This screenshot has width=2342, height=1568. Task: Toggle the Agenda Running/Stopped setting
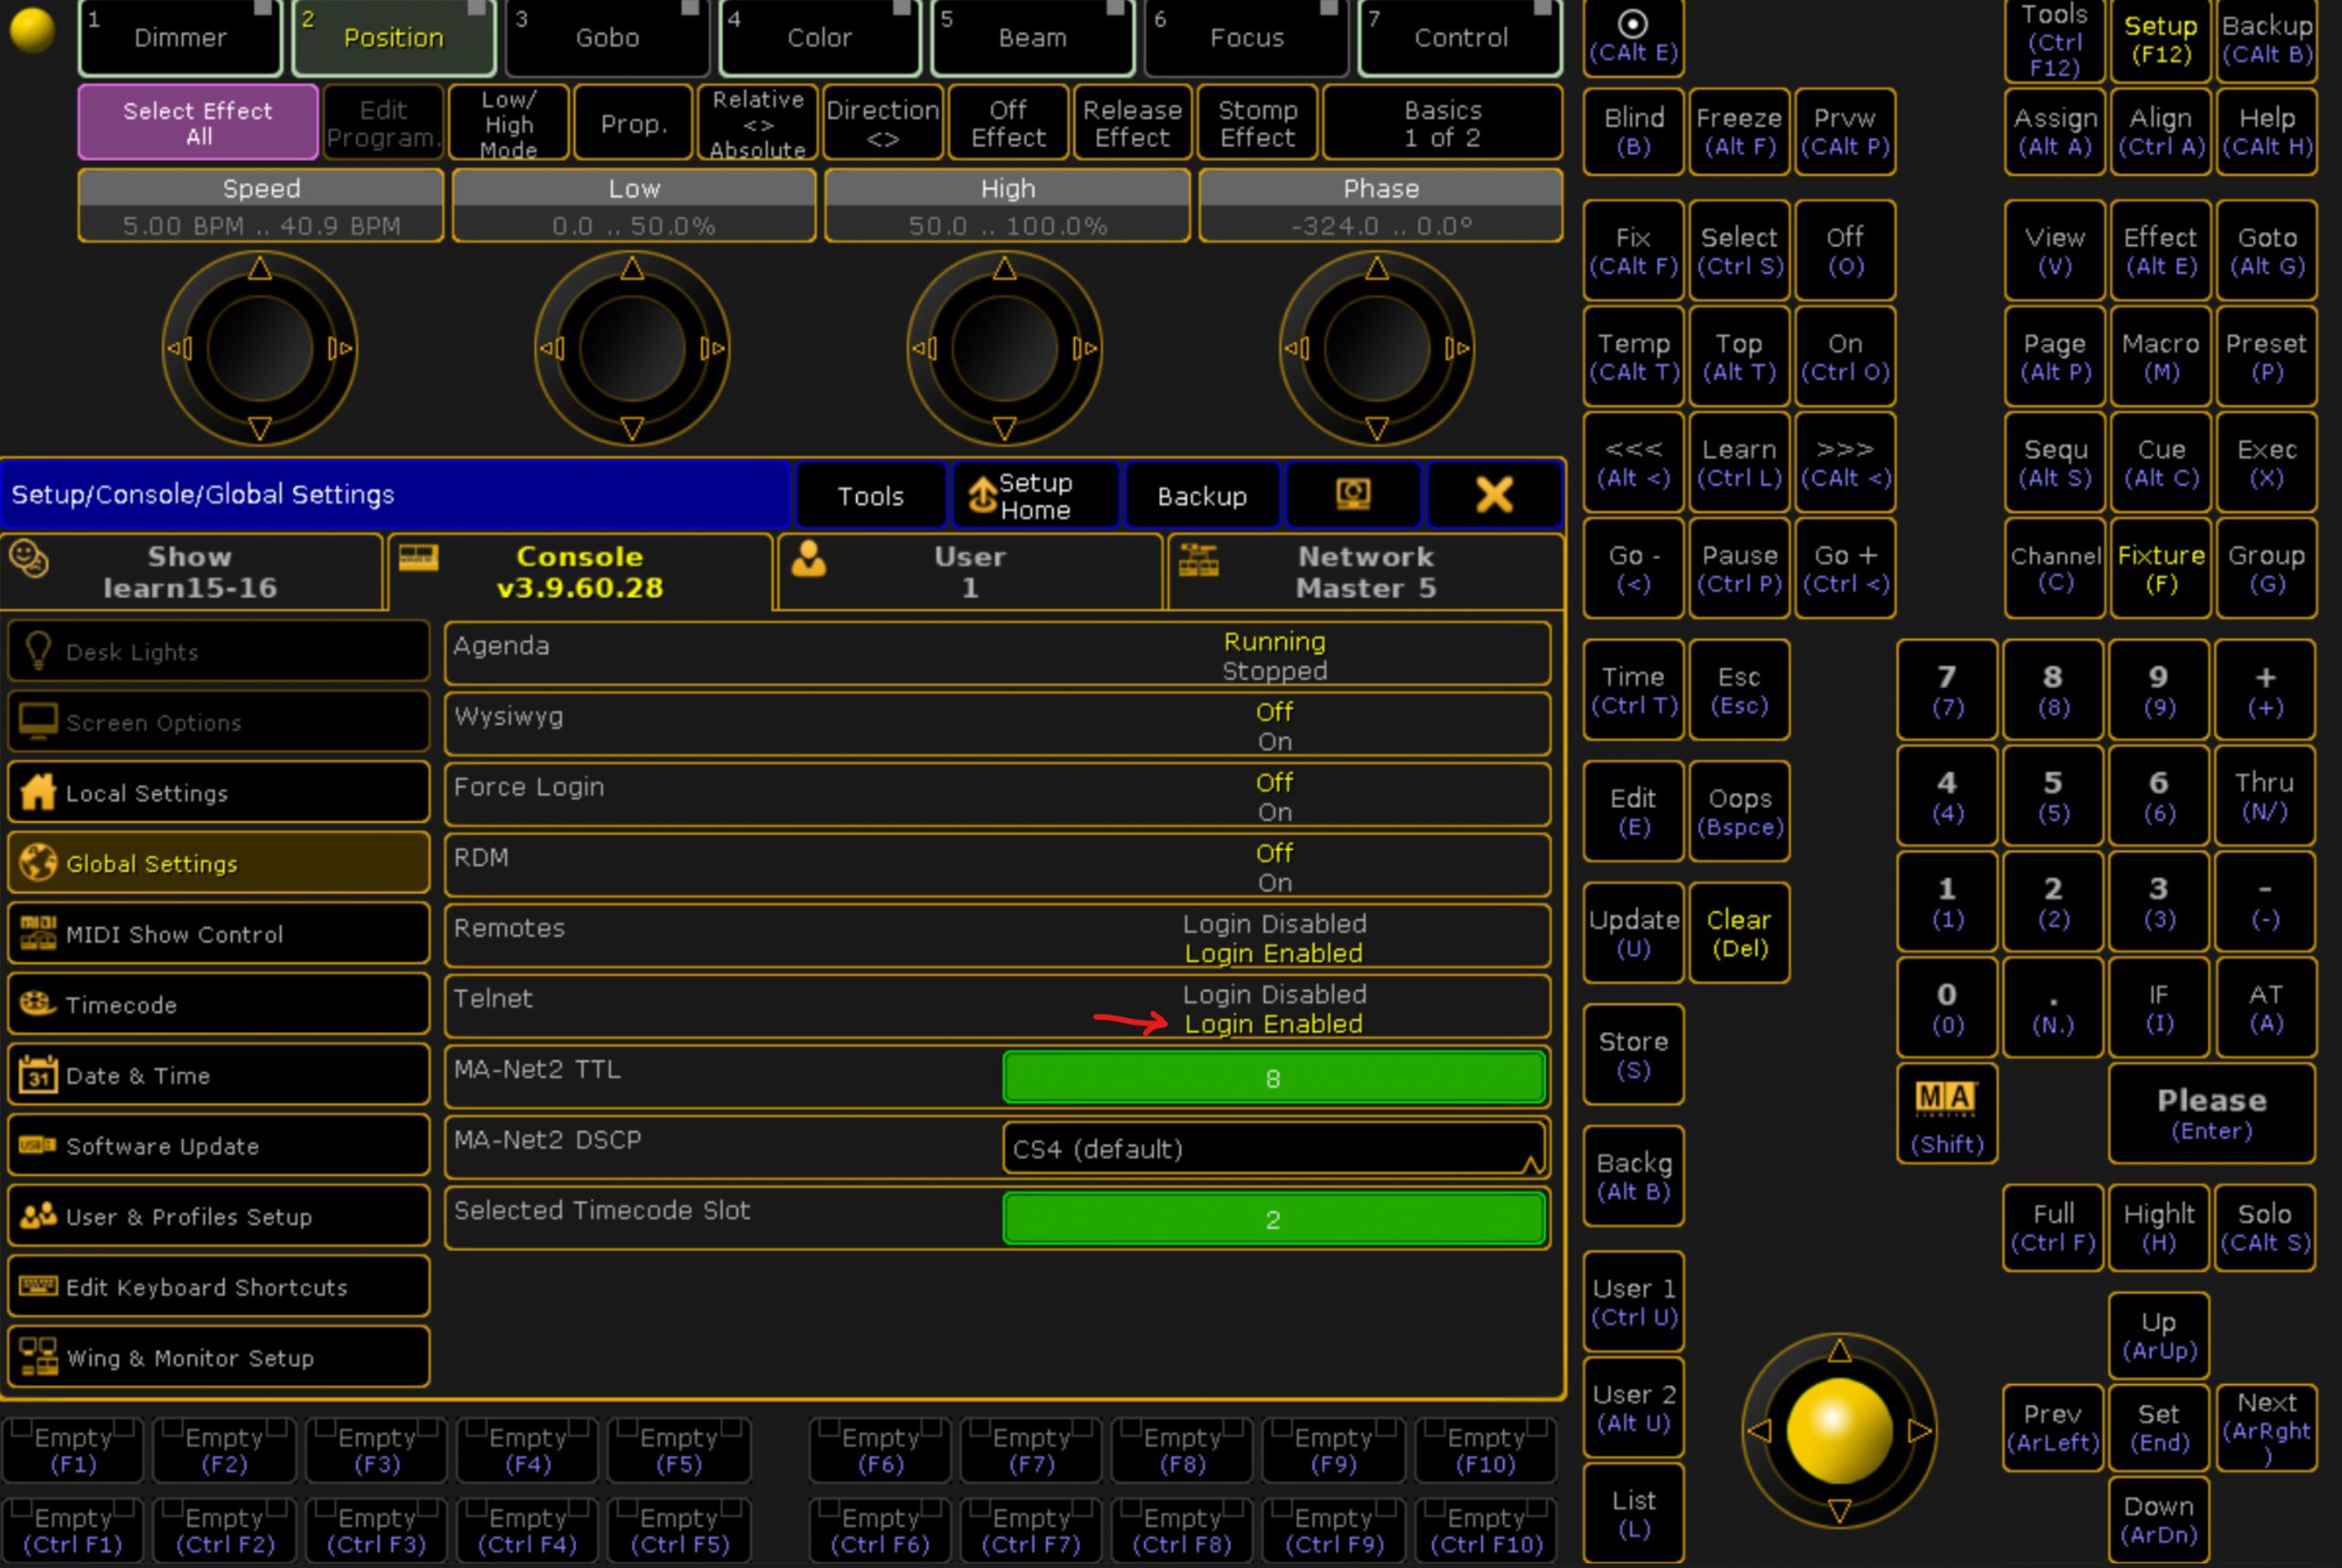pyautogui.click(x=998, y=655)
